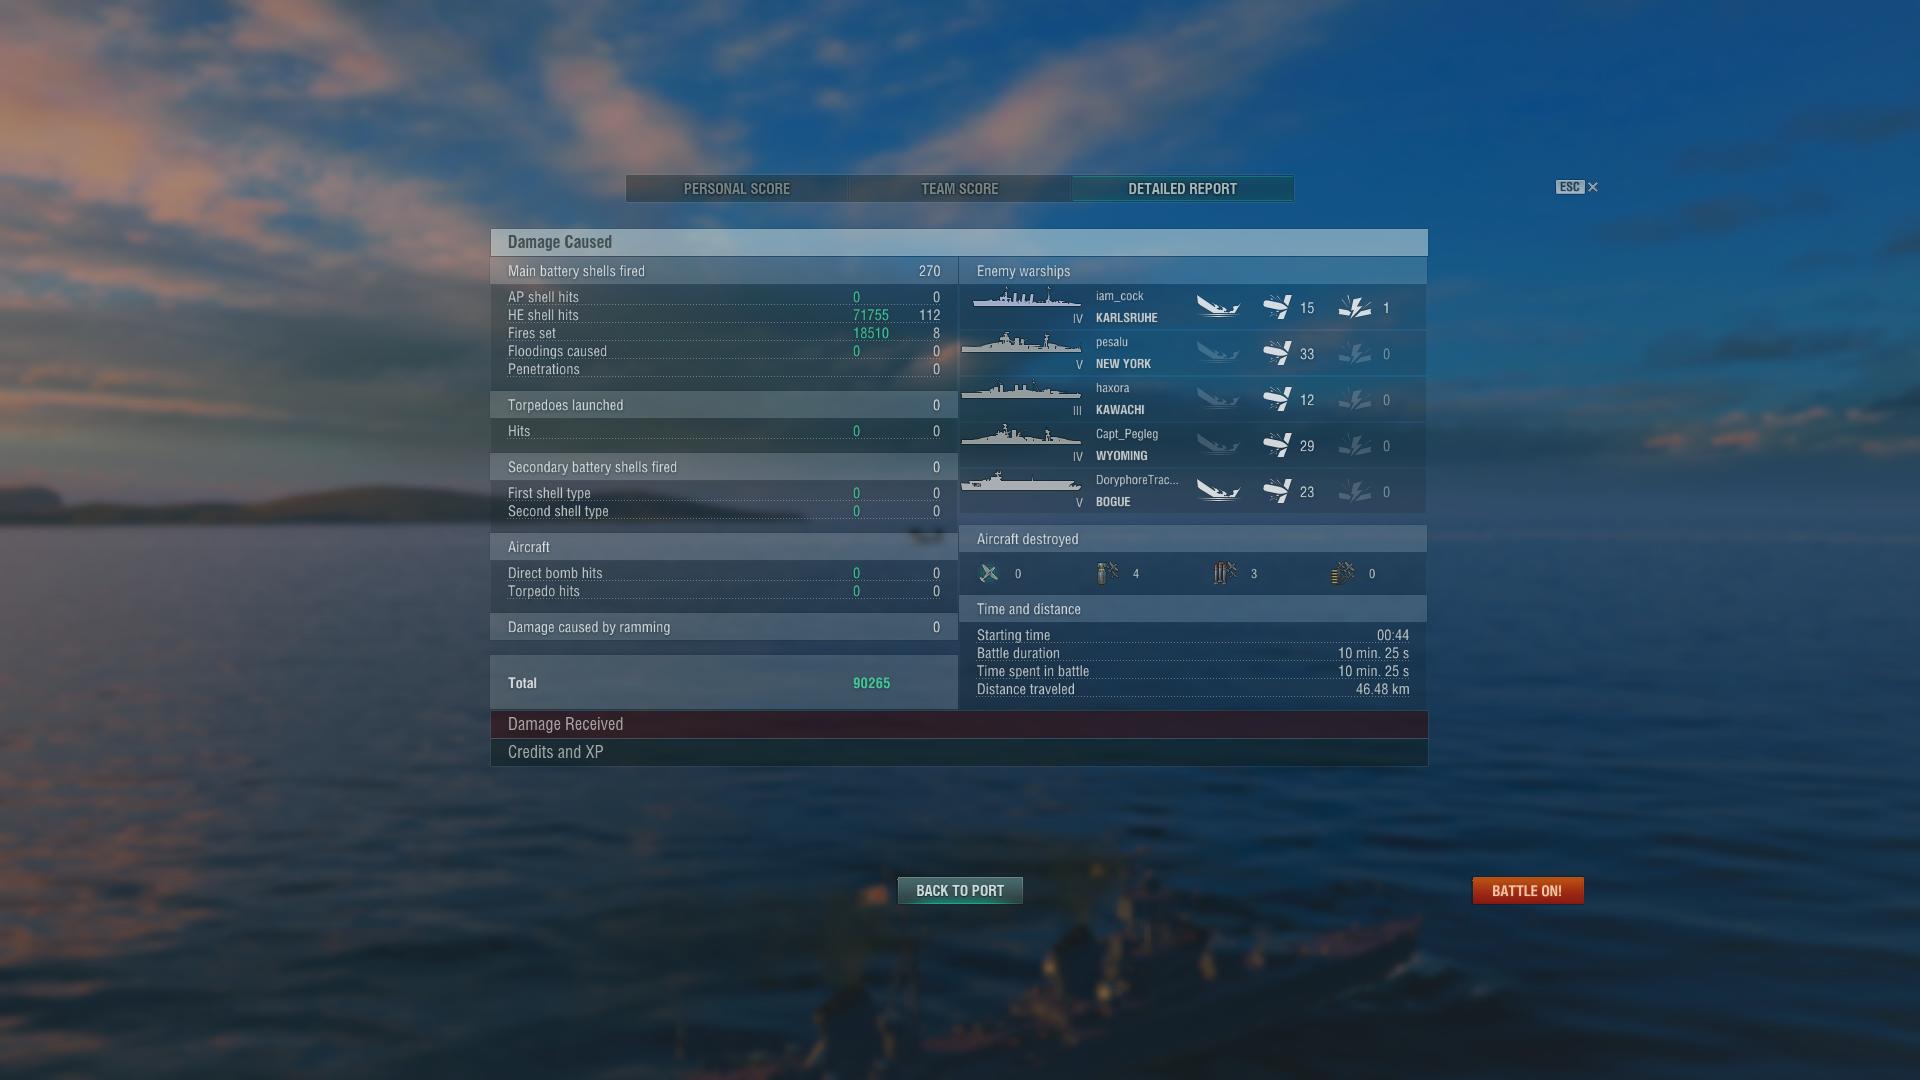The height and width of the screenshot is (1080, 1920).
Task: Click the Kawachi ship silhouette
Action: point(1021,390)
